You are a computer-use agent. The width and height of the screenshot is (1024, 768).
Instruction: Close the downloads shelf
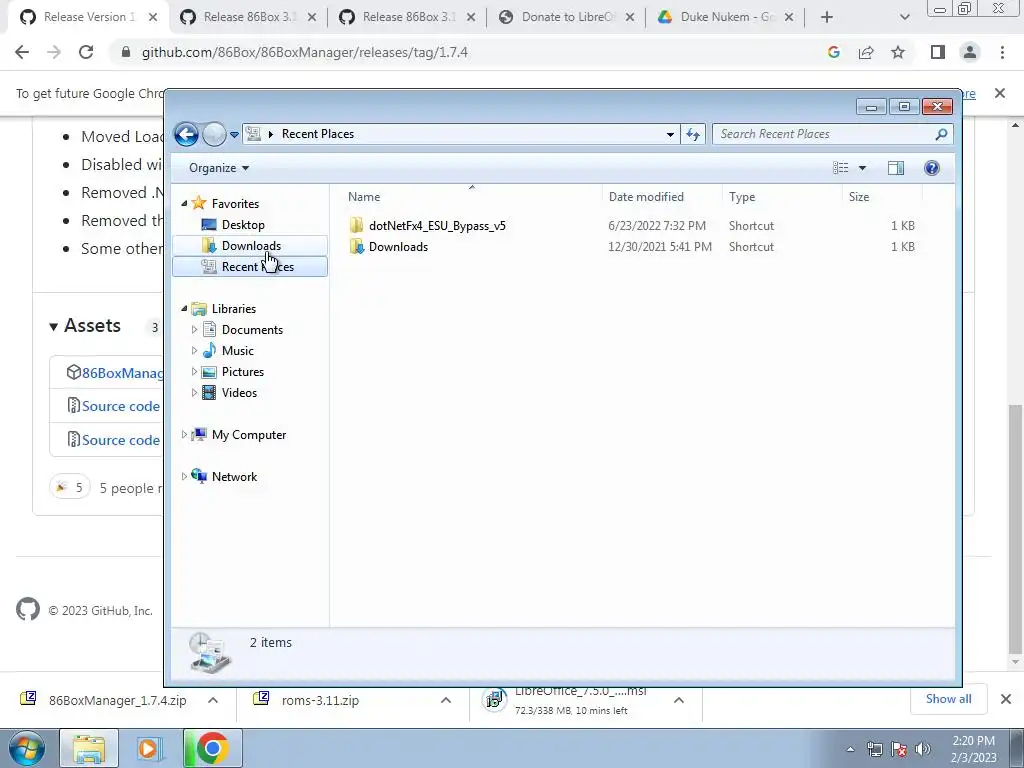(x=1006, y=699)
